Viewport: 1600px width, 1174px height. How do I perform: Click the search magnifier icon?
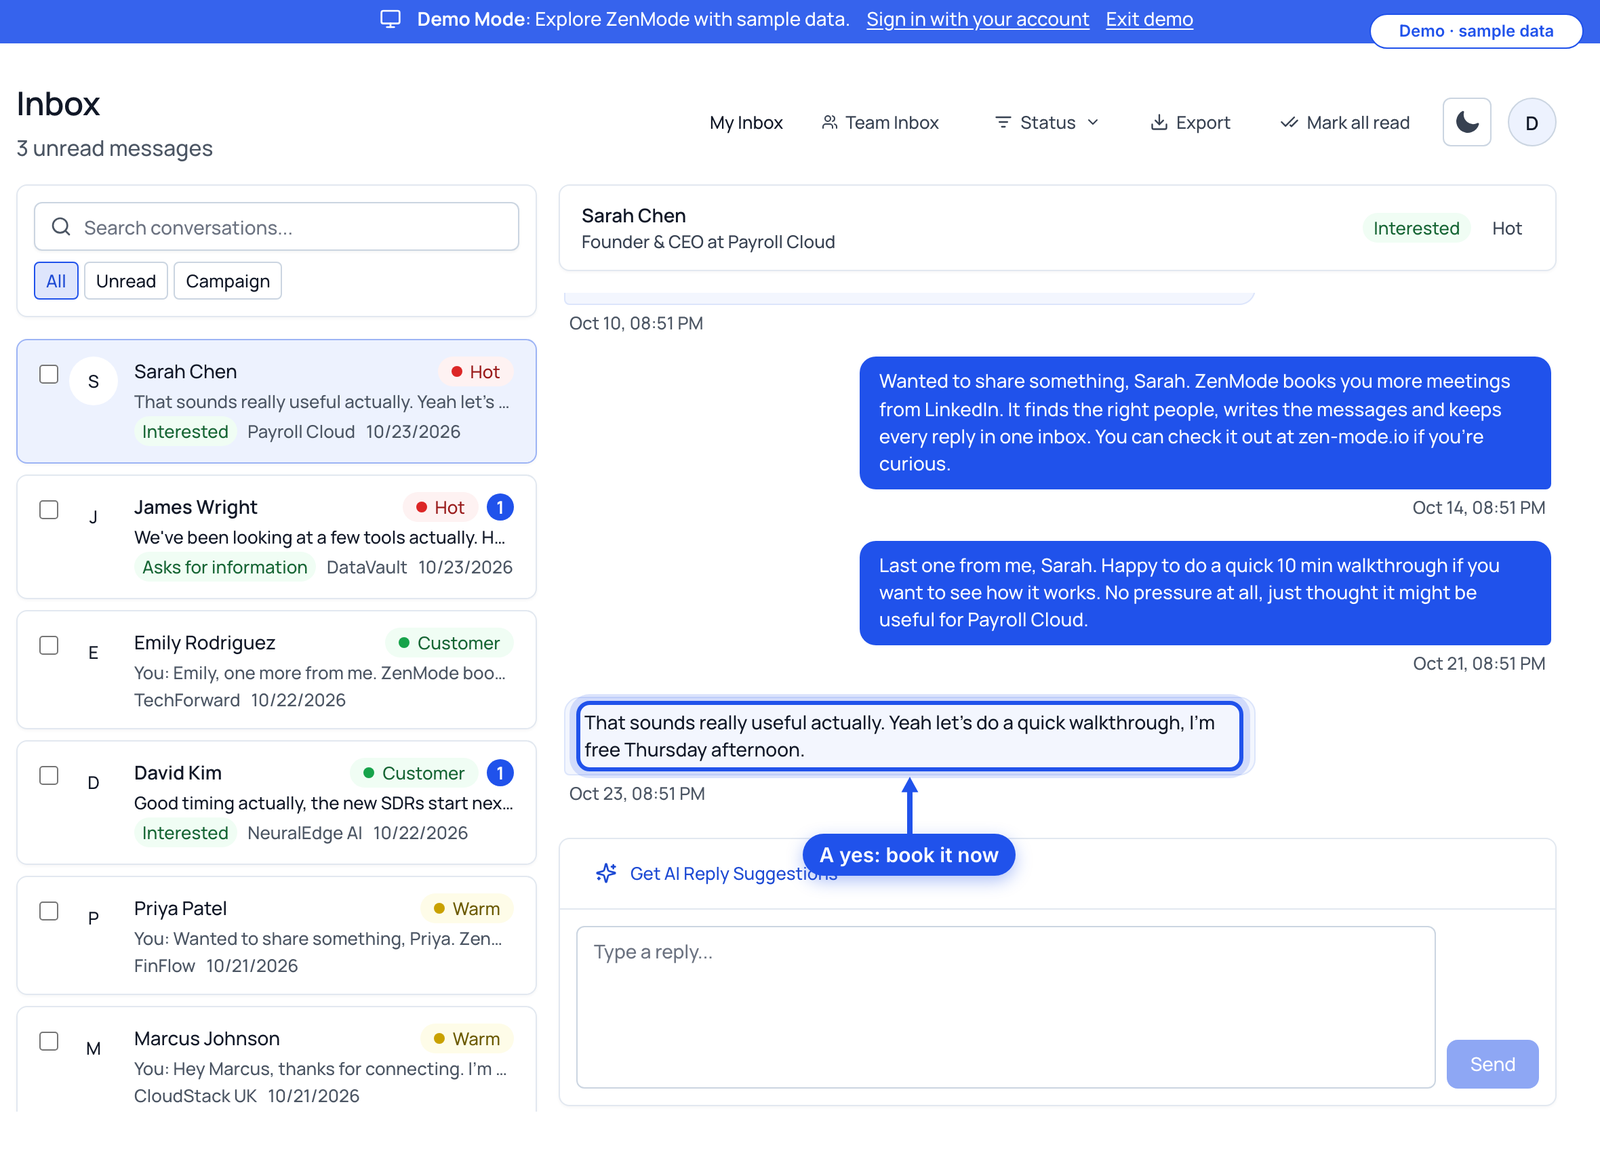61,227
